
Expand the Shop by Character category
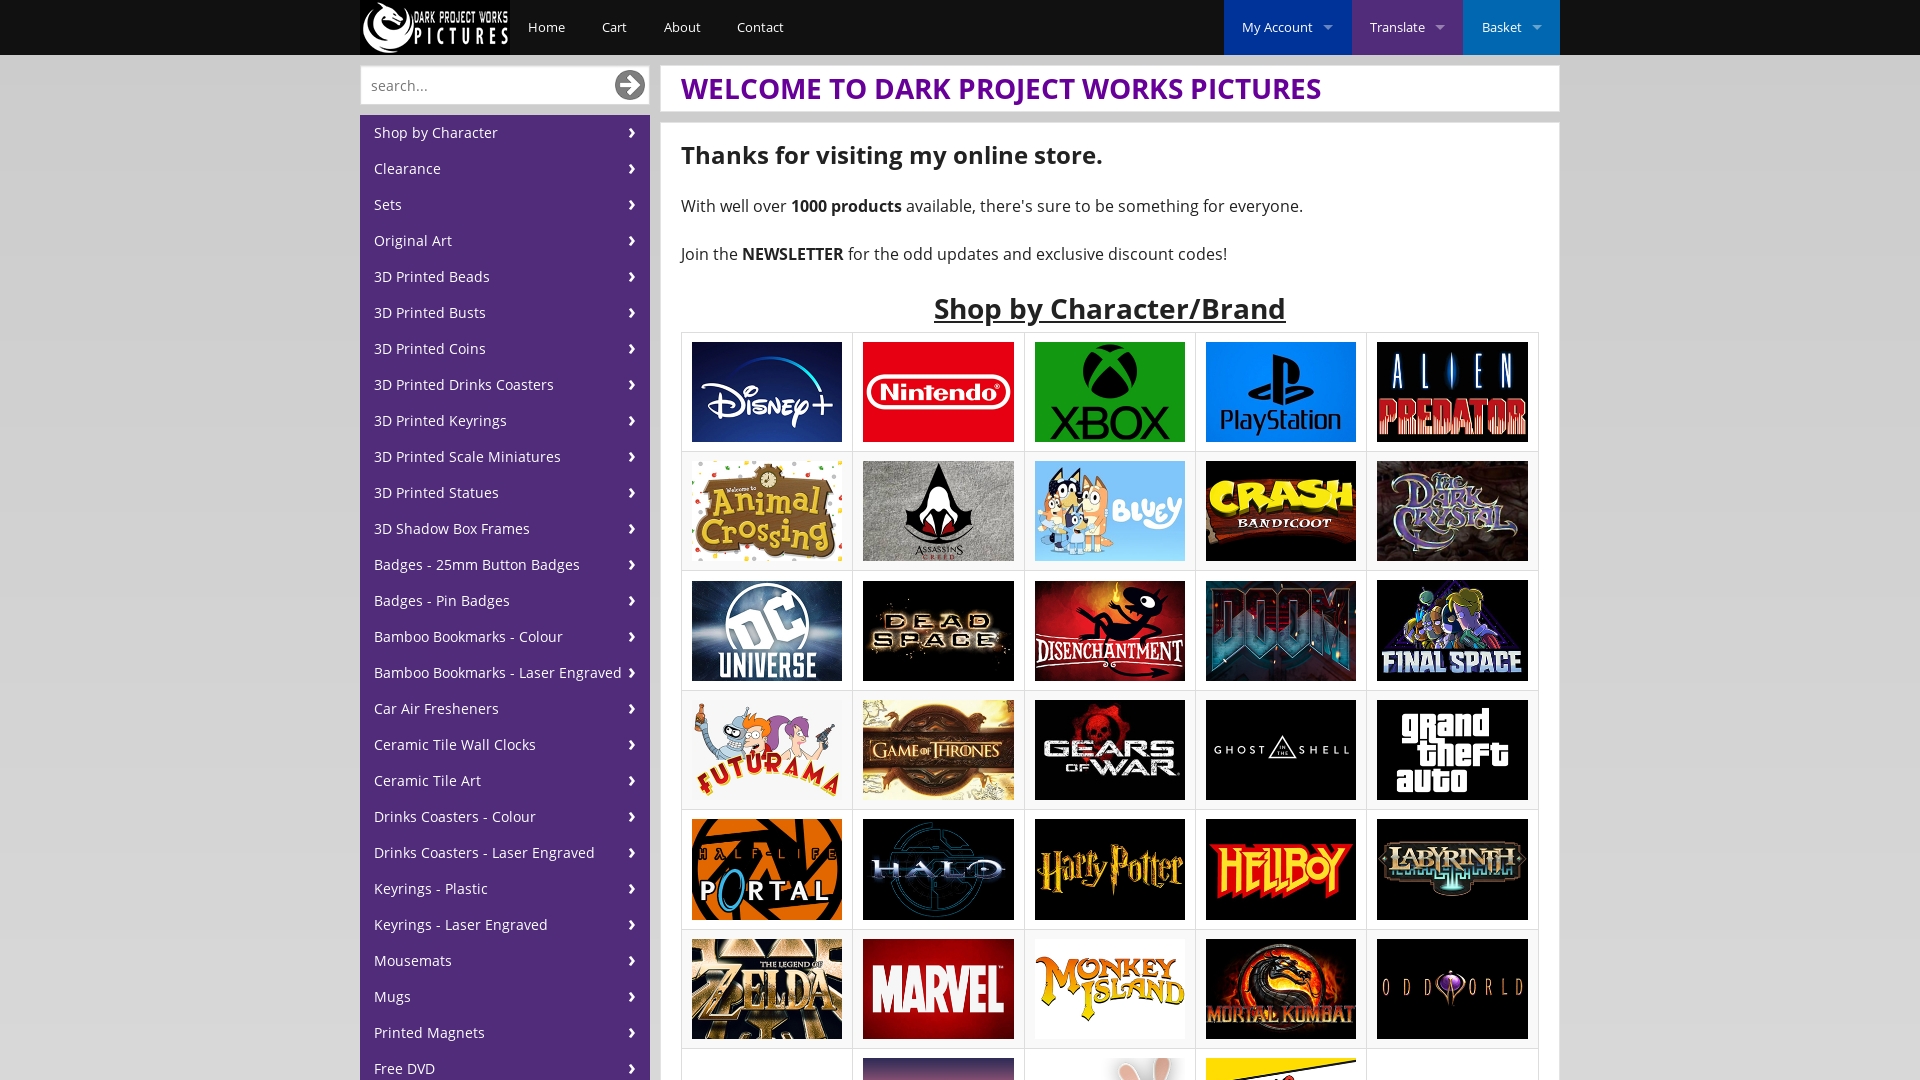pos(504,133)
